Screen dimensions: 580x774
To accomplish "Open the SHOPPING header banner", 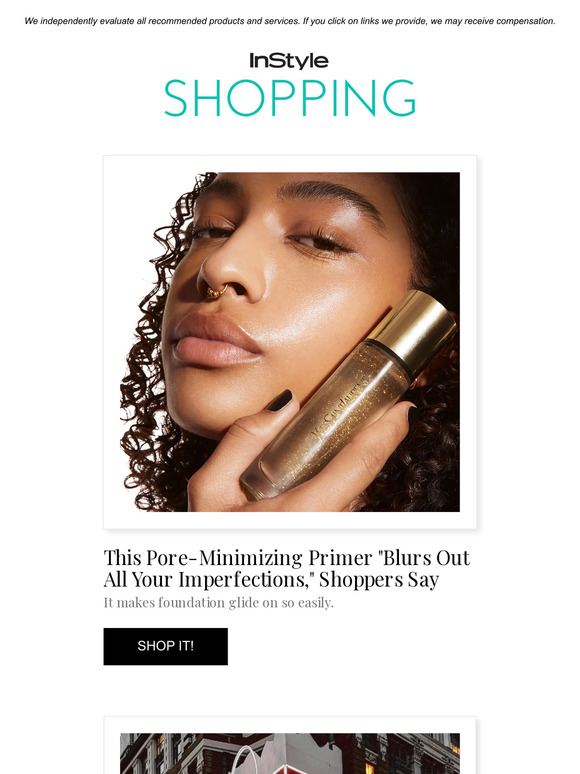I will click(x=290, y=98).
